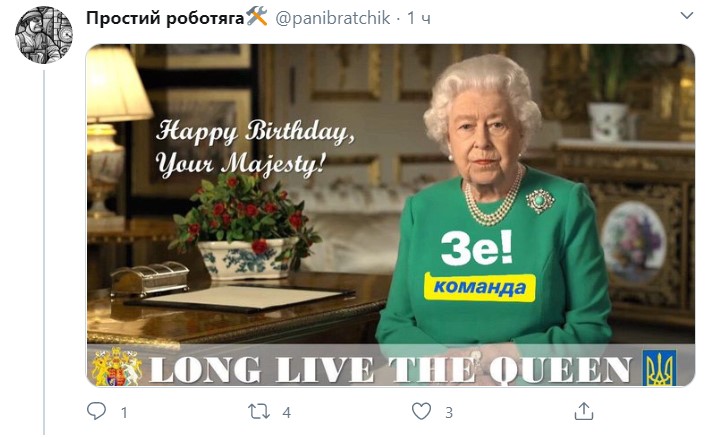Screen dimensions: 714x437
Task: View the retweet count number 4
Action: 286,412
